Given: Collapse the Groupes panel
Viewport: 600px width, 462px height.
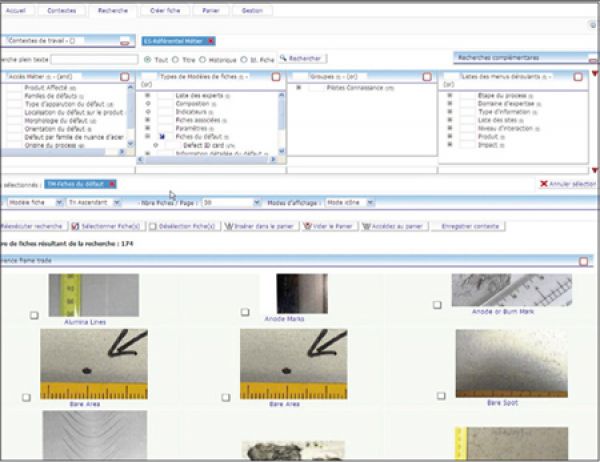Looking at the screenshot, I should click(427, 77).
